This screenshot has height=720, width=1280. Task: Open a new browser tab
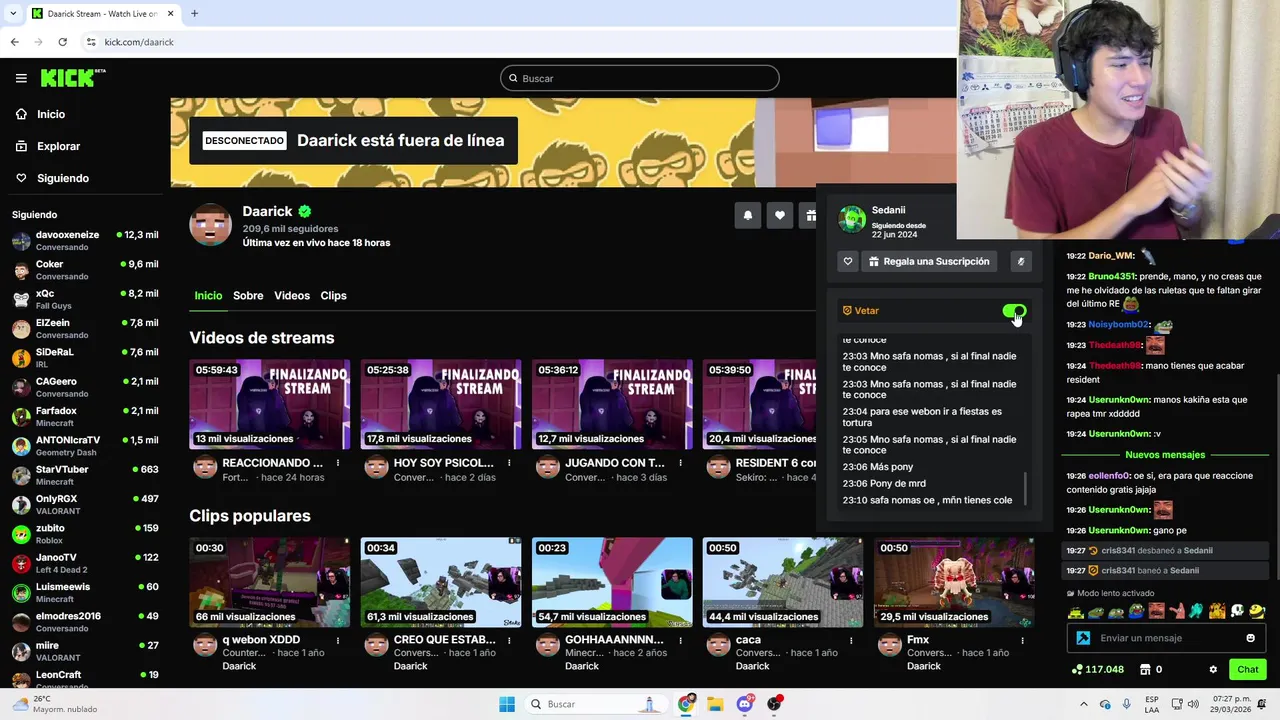pos(194,13)
